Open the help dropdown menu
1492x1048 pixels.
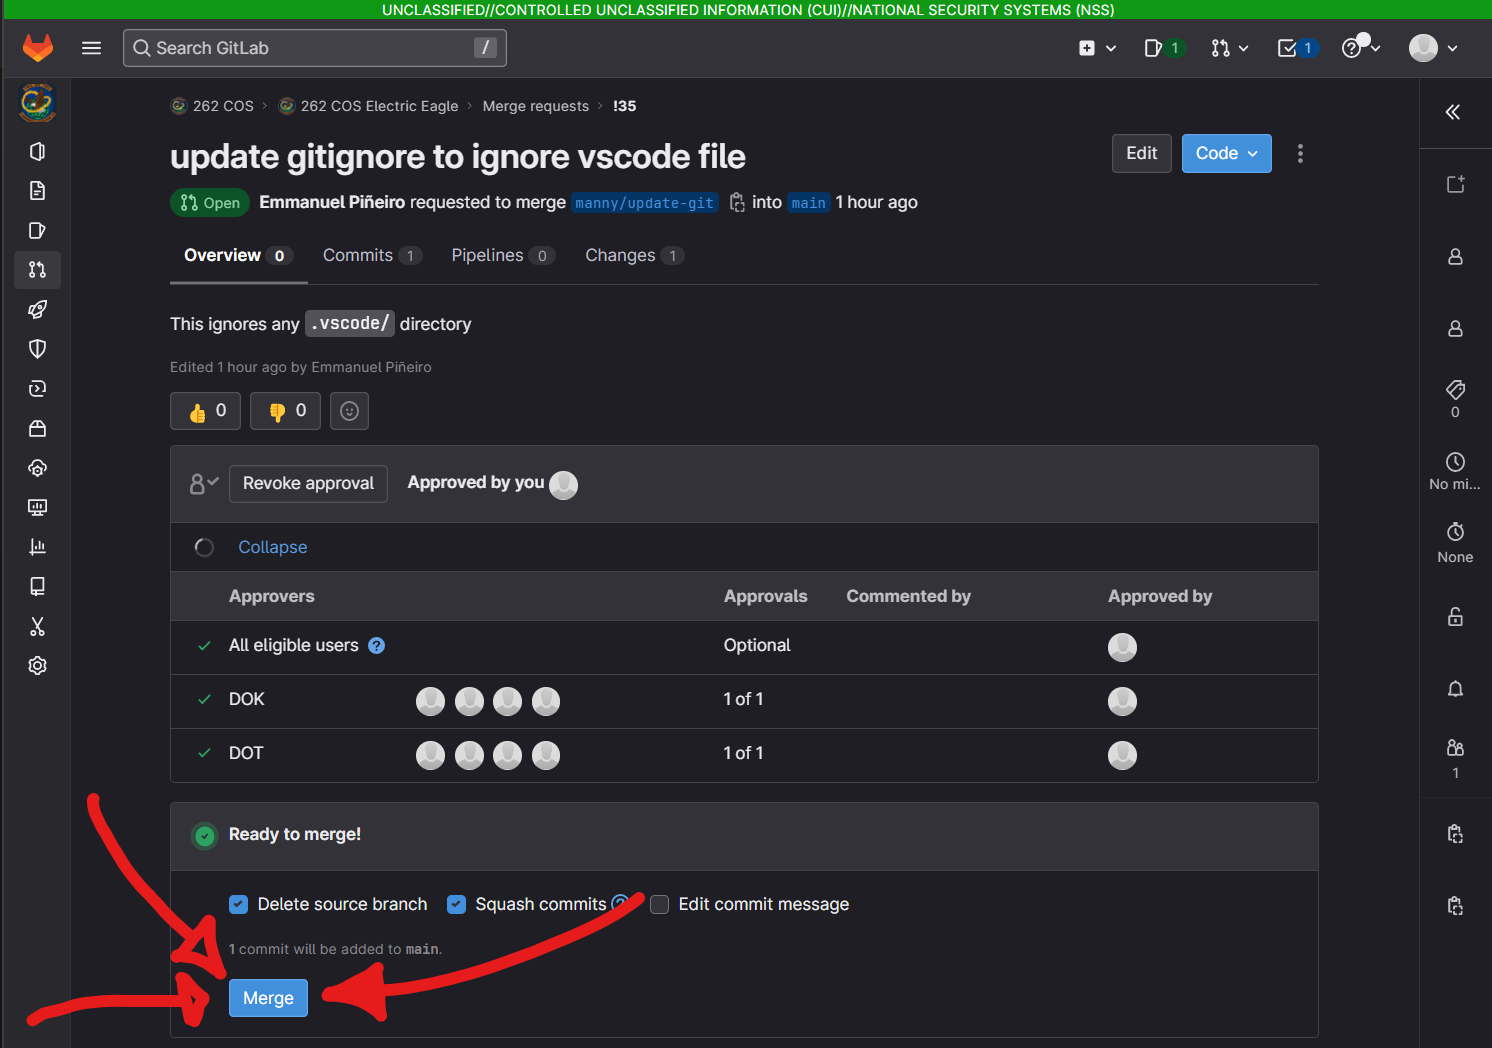point(1360,48)
